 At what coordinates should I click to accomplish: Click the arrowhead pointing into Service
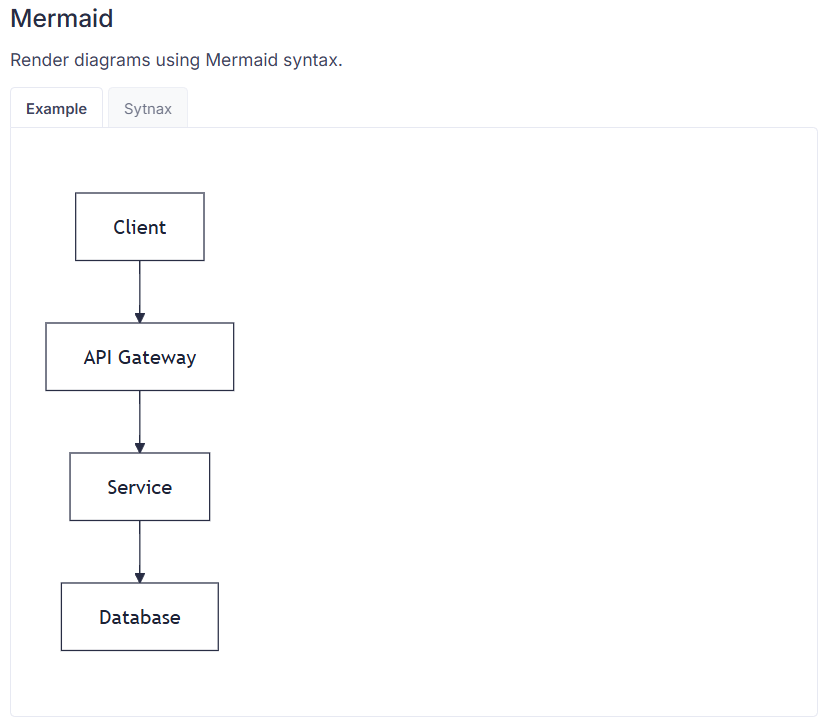click(140, 447)
